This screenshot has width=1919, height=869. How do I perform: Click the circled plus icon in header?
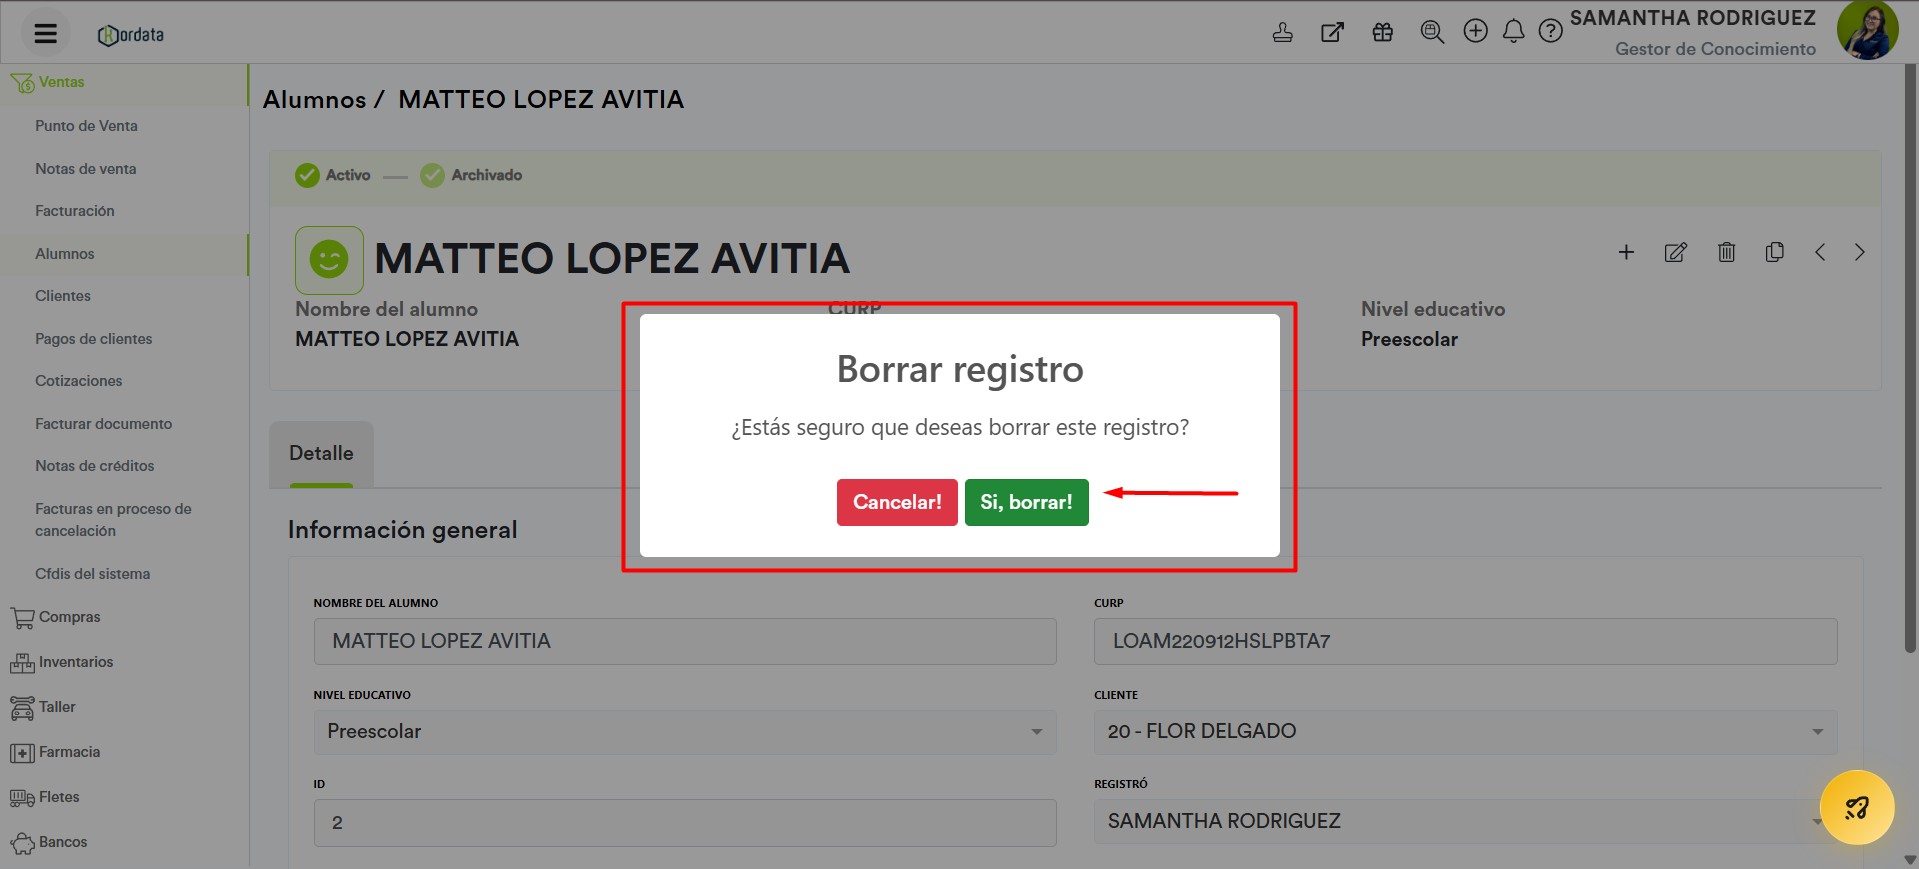1476,31
